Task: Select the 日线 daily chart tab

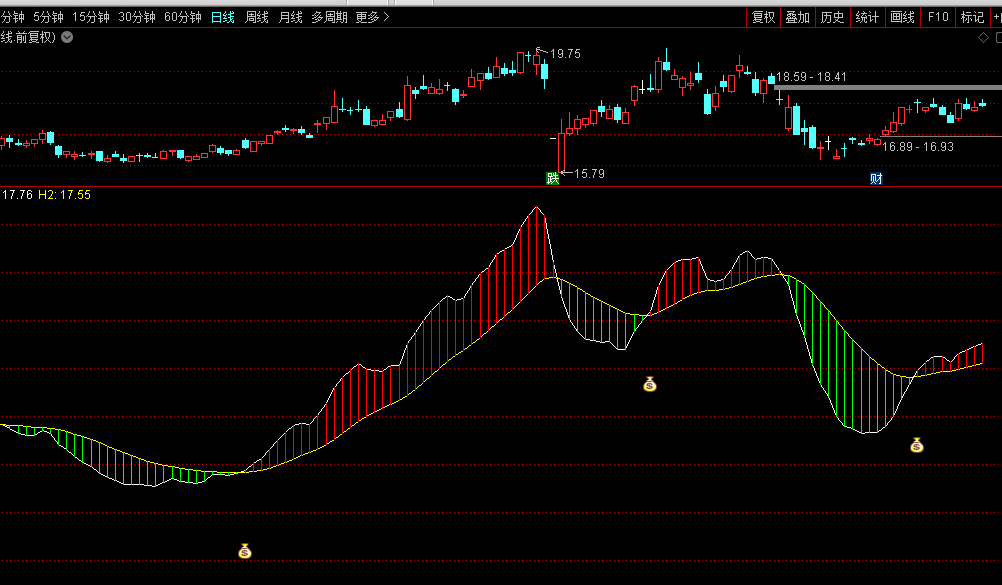Action: click(222, 17)
